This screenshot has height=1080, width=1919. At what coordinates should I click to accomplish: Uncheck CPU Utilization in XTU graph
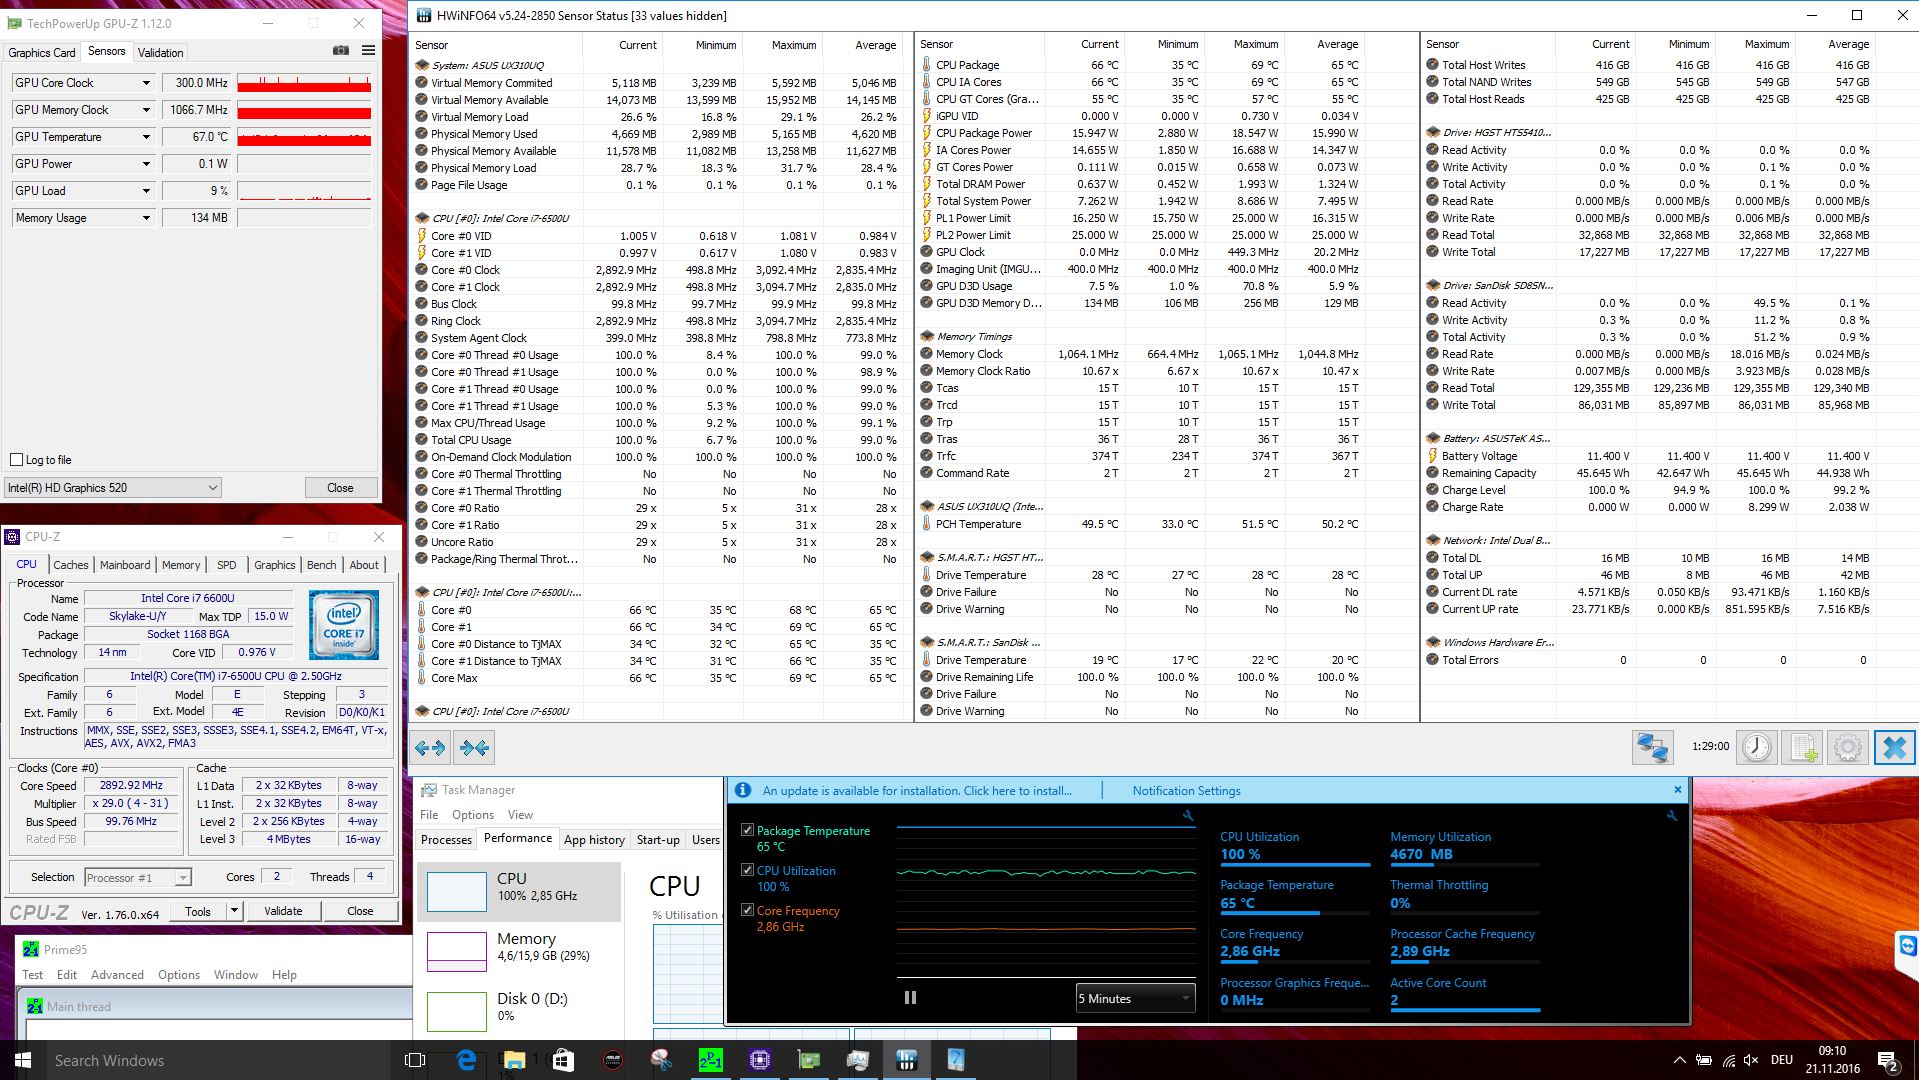pyautogui.click(x=747, y=870)
